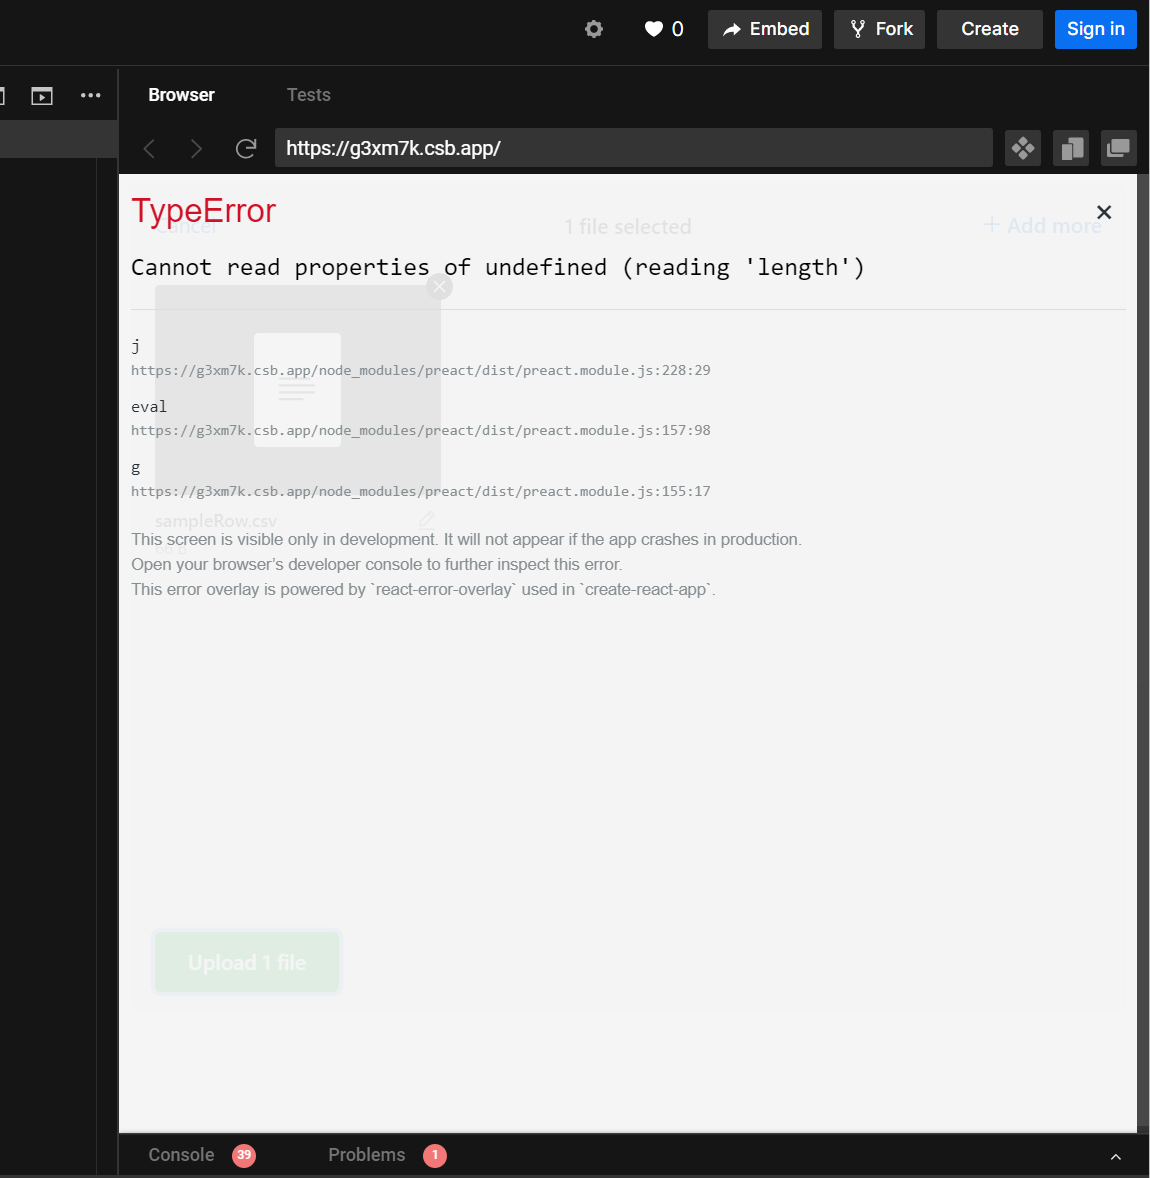This screenshot has width=1150, height=1178.
Task: Open the settings gear in the top bar
Action: point(594,29)
